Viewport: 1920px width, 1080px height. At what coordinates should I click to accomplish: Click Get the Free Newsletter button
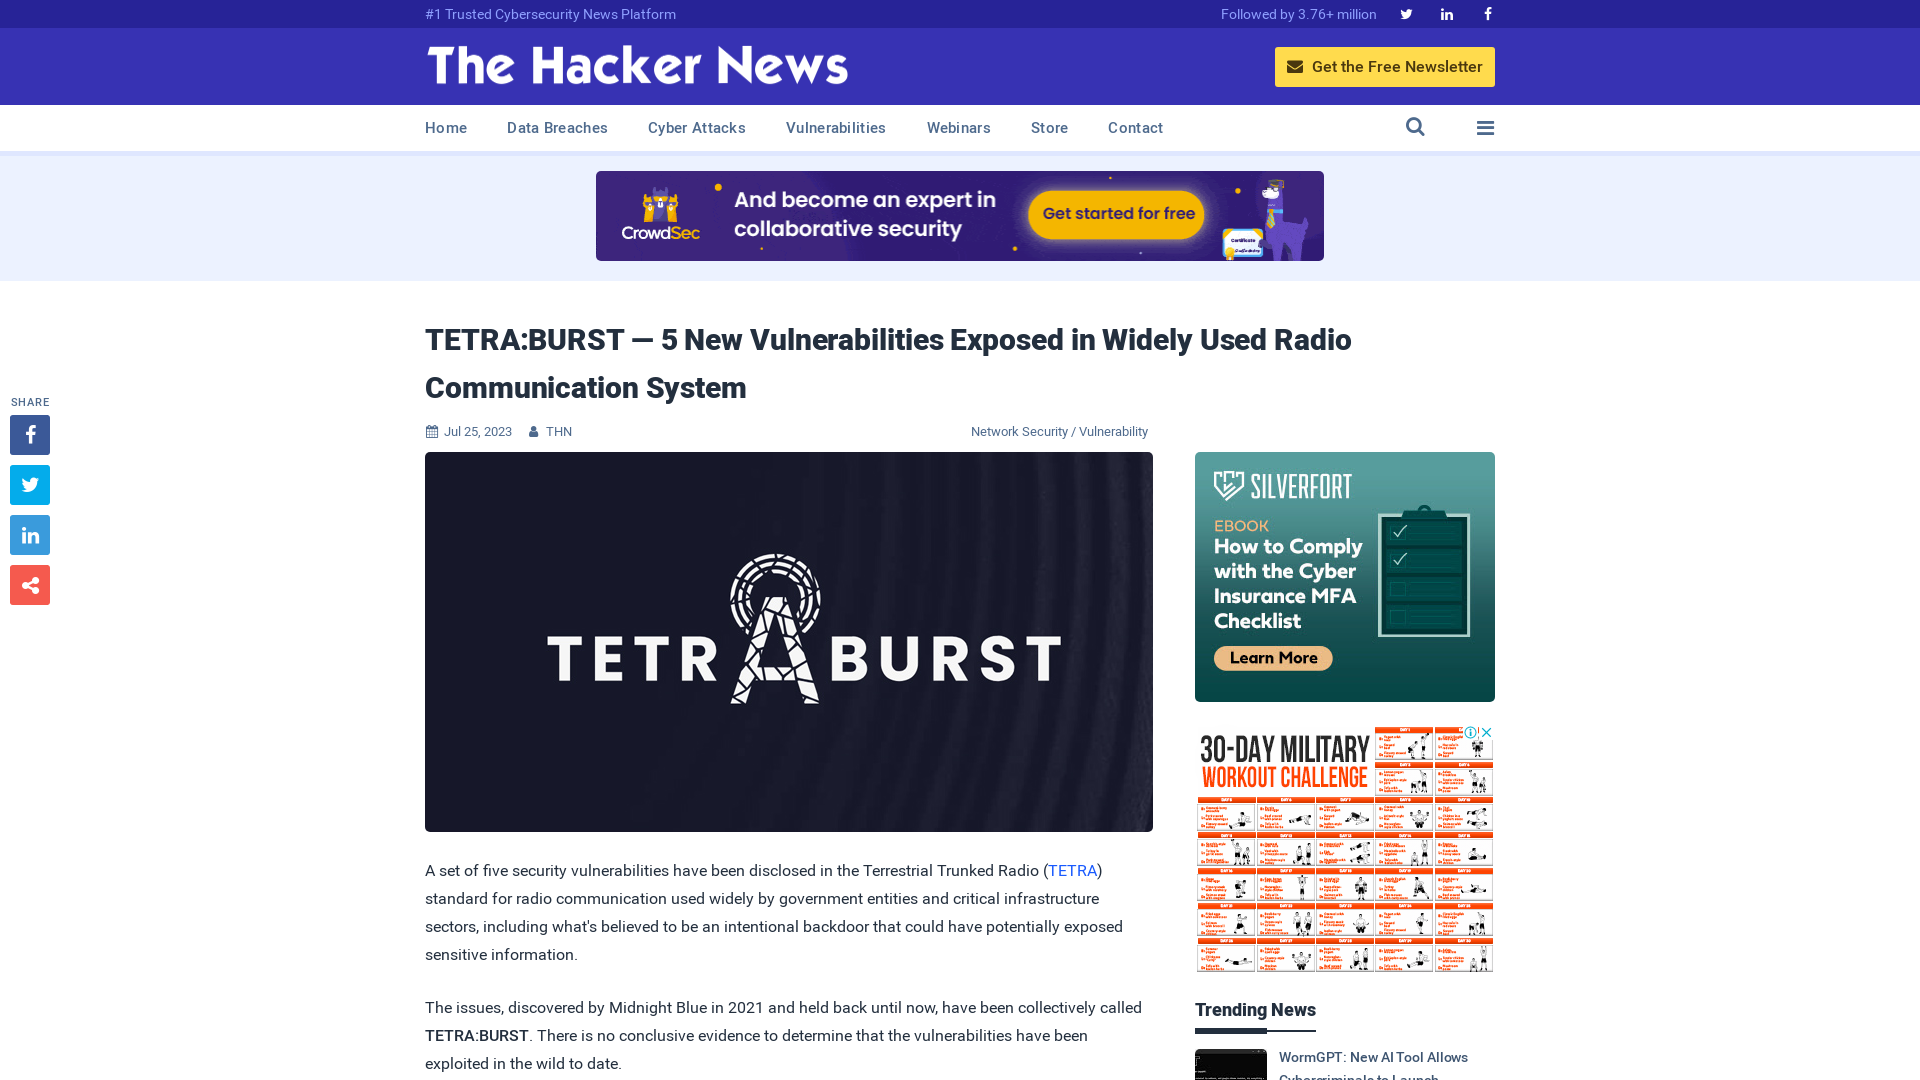point(1385,66)
